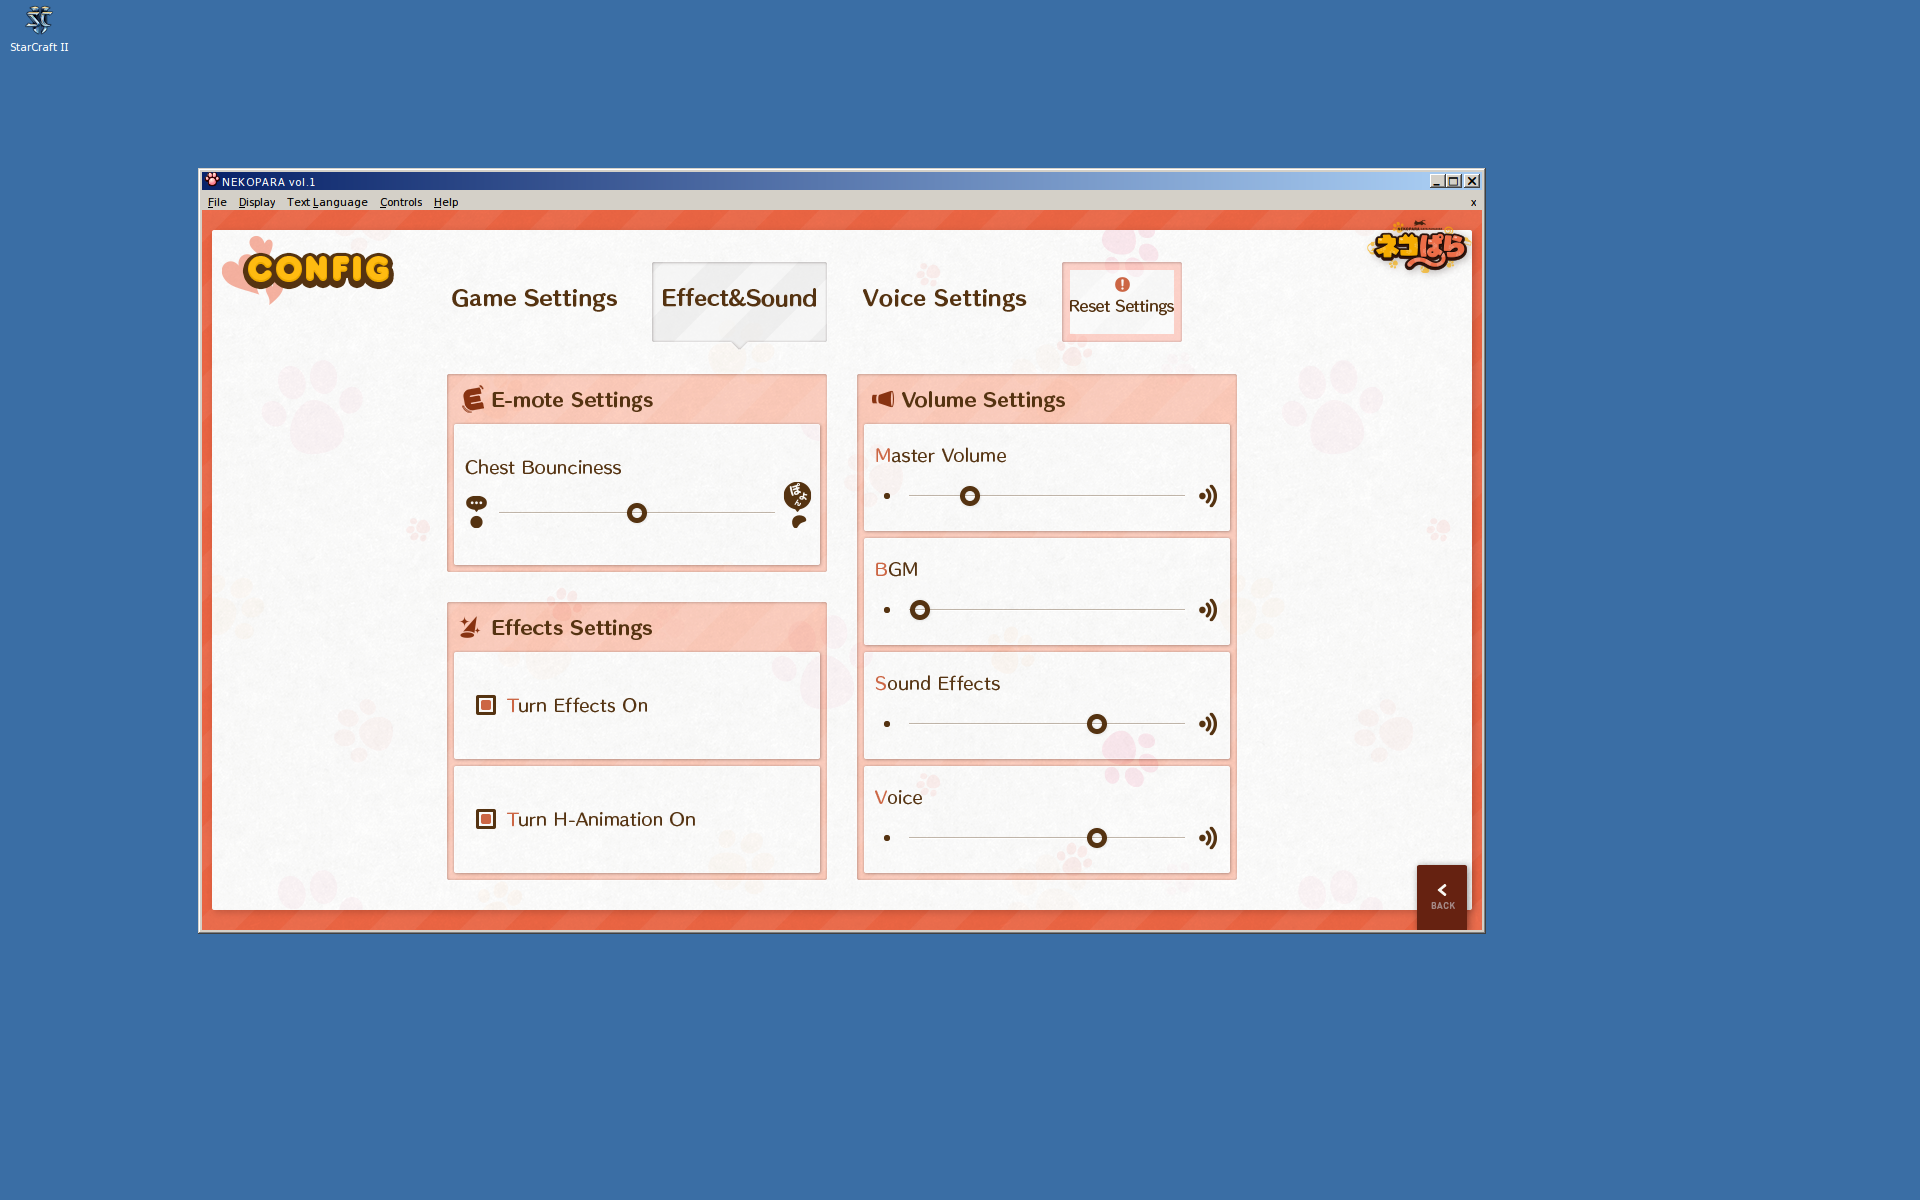Toggle Turn Effects On checkbox
Viewport: 1920px width, 1200px height.
tap(486, 705)
